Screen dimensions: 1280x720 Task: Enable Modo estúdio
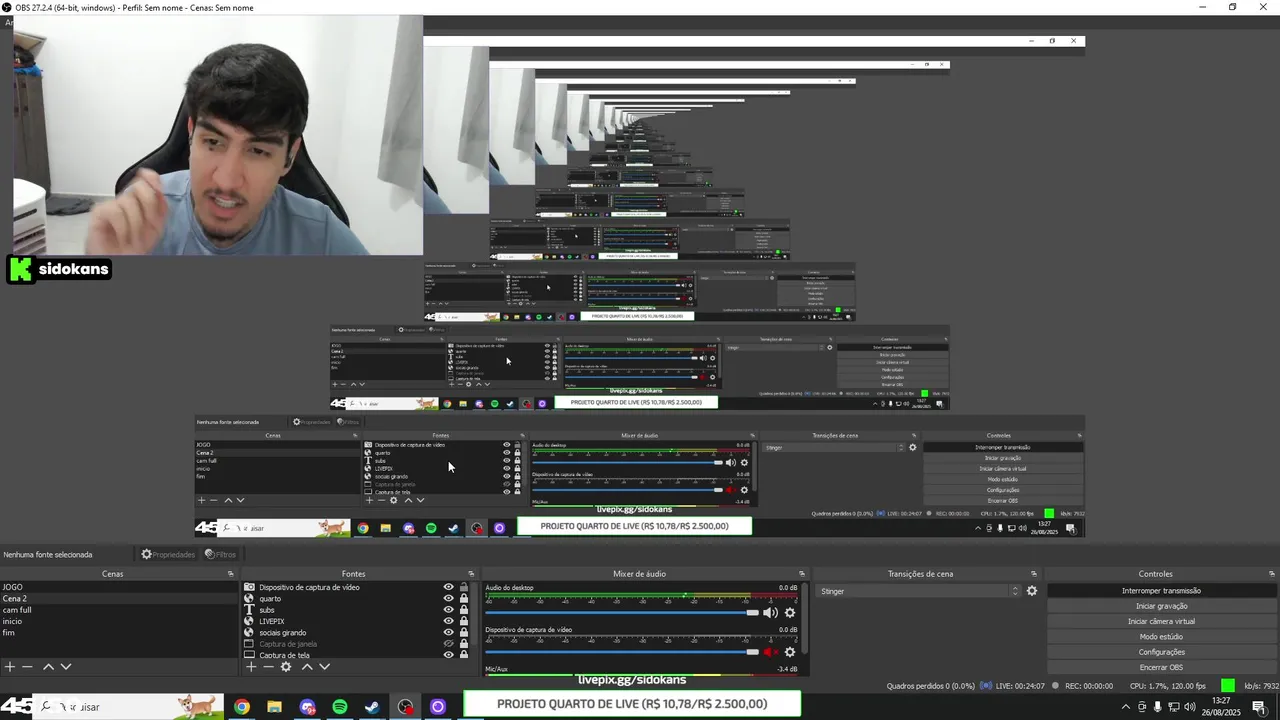pyautogui.click(x=1161, y=637)
